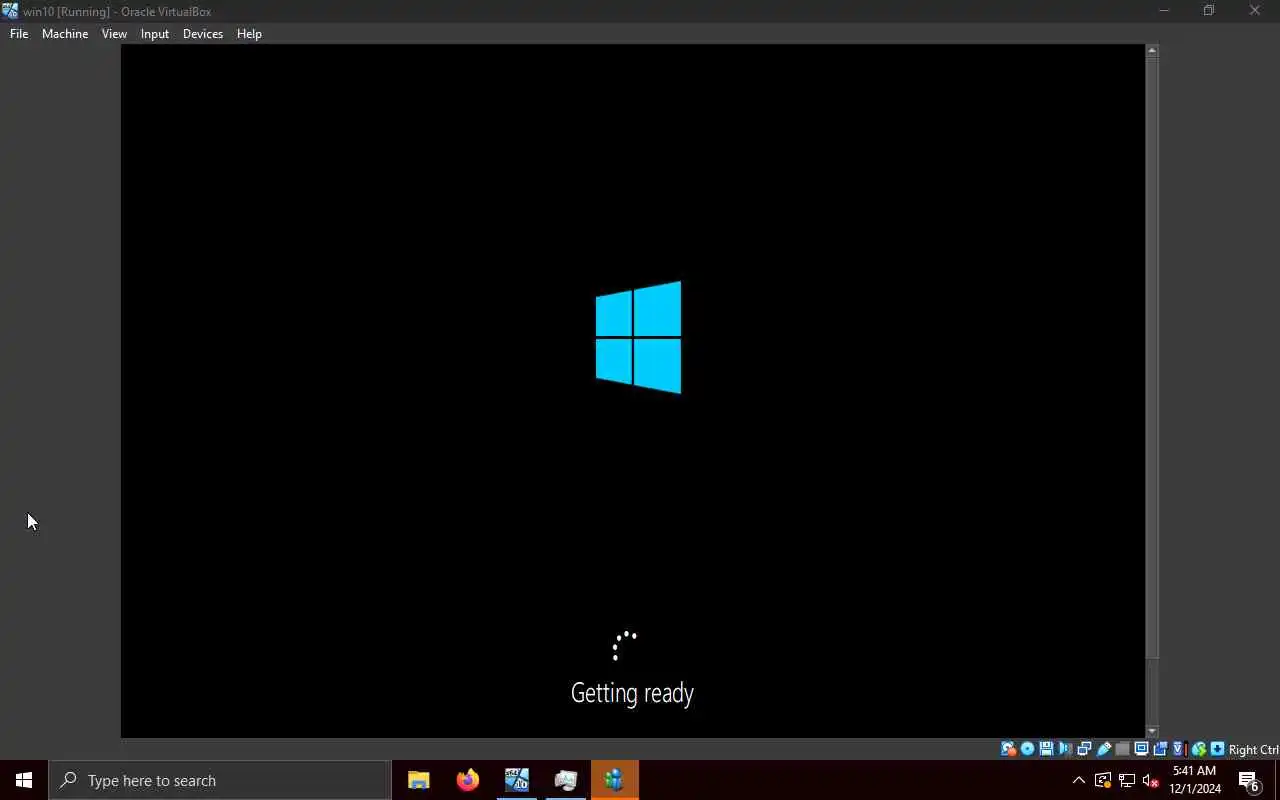Open the Action Center with 6 notifications
This screenshot has height=800, width=1280.
click(1249, 780)
